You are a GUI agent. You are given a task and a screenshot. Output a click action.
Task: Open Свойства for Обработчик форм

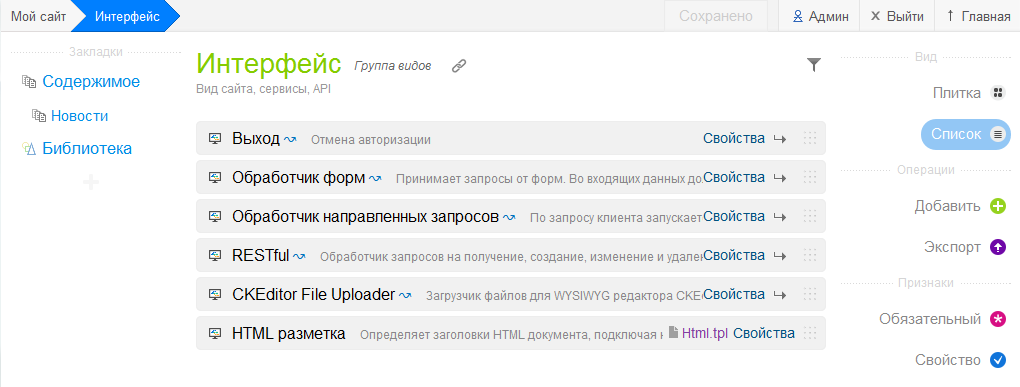pyautogui.click(x=734, y=177)
